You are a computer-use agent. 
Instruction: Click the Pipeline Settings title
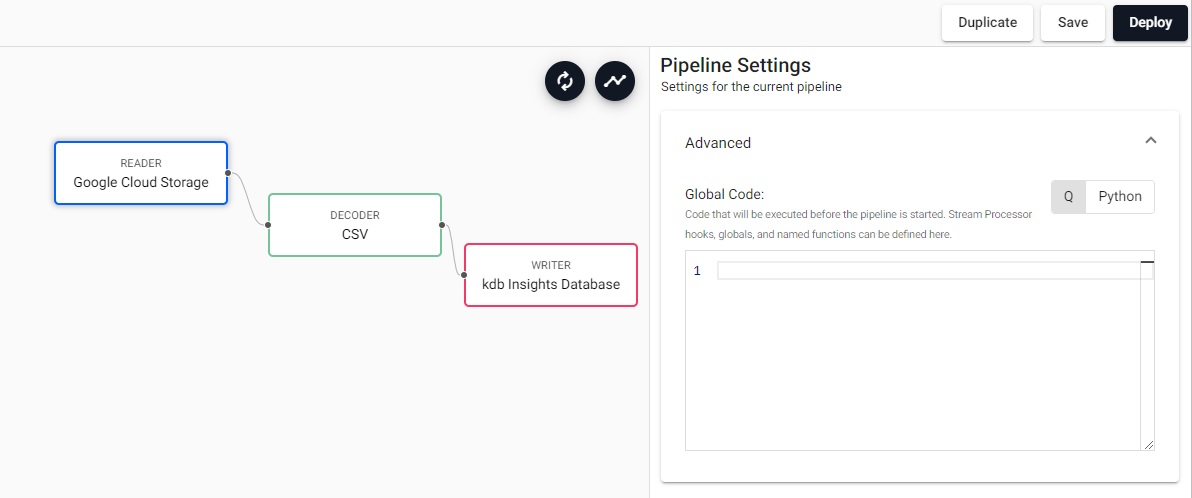(735, 65)
